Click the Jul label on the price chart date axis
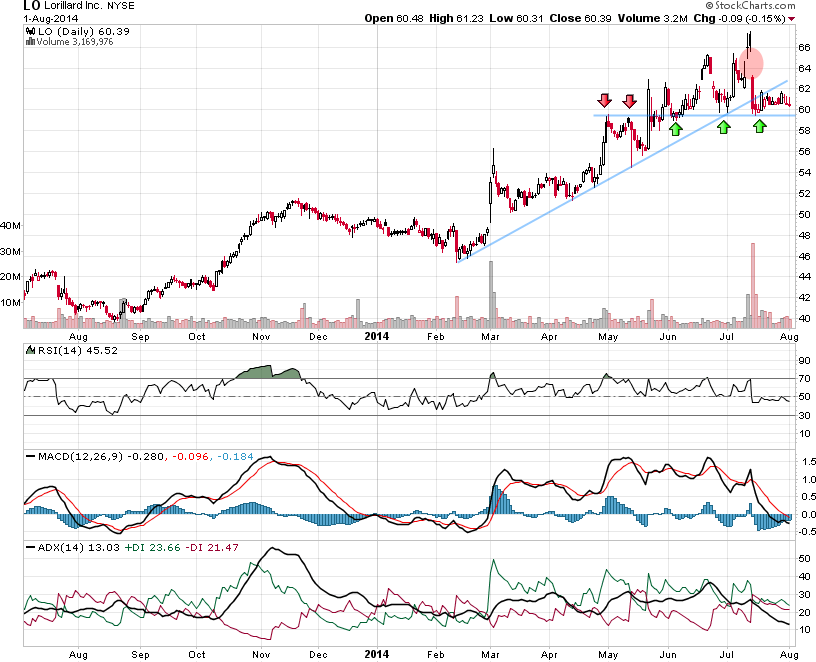Image resolution: width=816 pixels, height=662 pixels. pyautogui.click(x=726, y=337)
